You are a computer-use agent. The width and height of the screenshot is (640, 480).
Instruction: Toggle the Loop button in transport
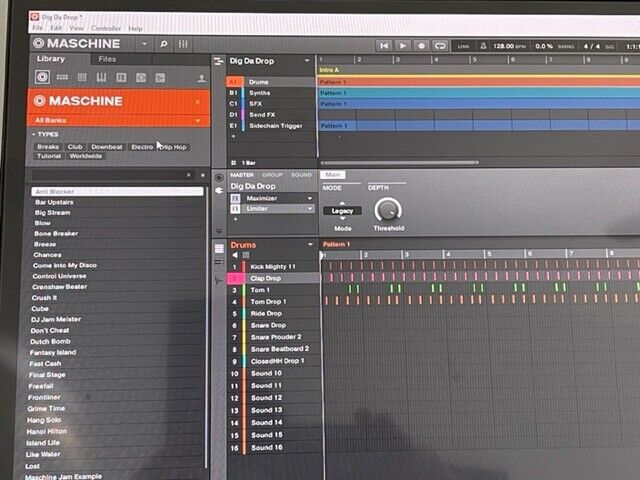(x=440, y=46)
